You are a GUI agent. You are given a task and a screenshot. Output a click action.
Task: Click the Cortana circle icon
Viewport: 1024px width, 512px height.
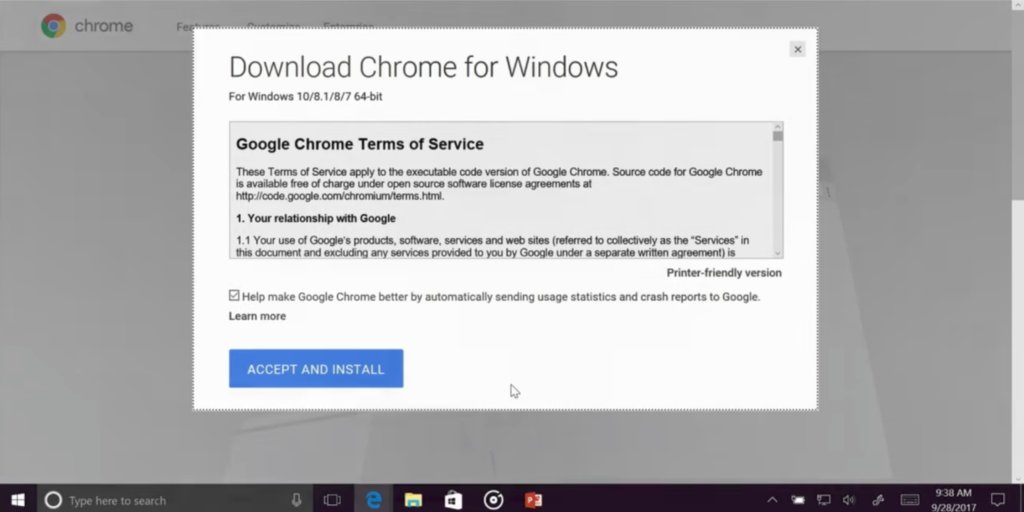point(53,500)
